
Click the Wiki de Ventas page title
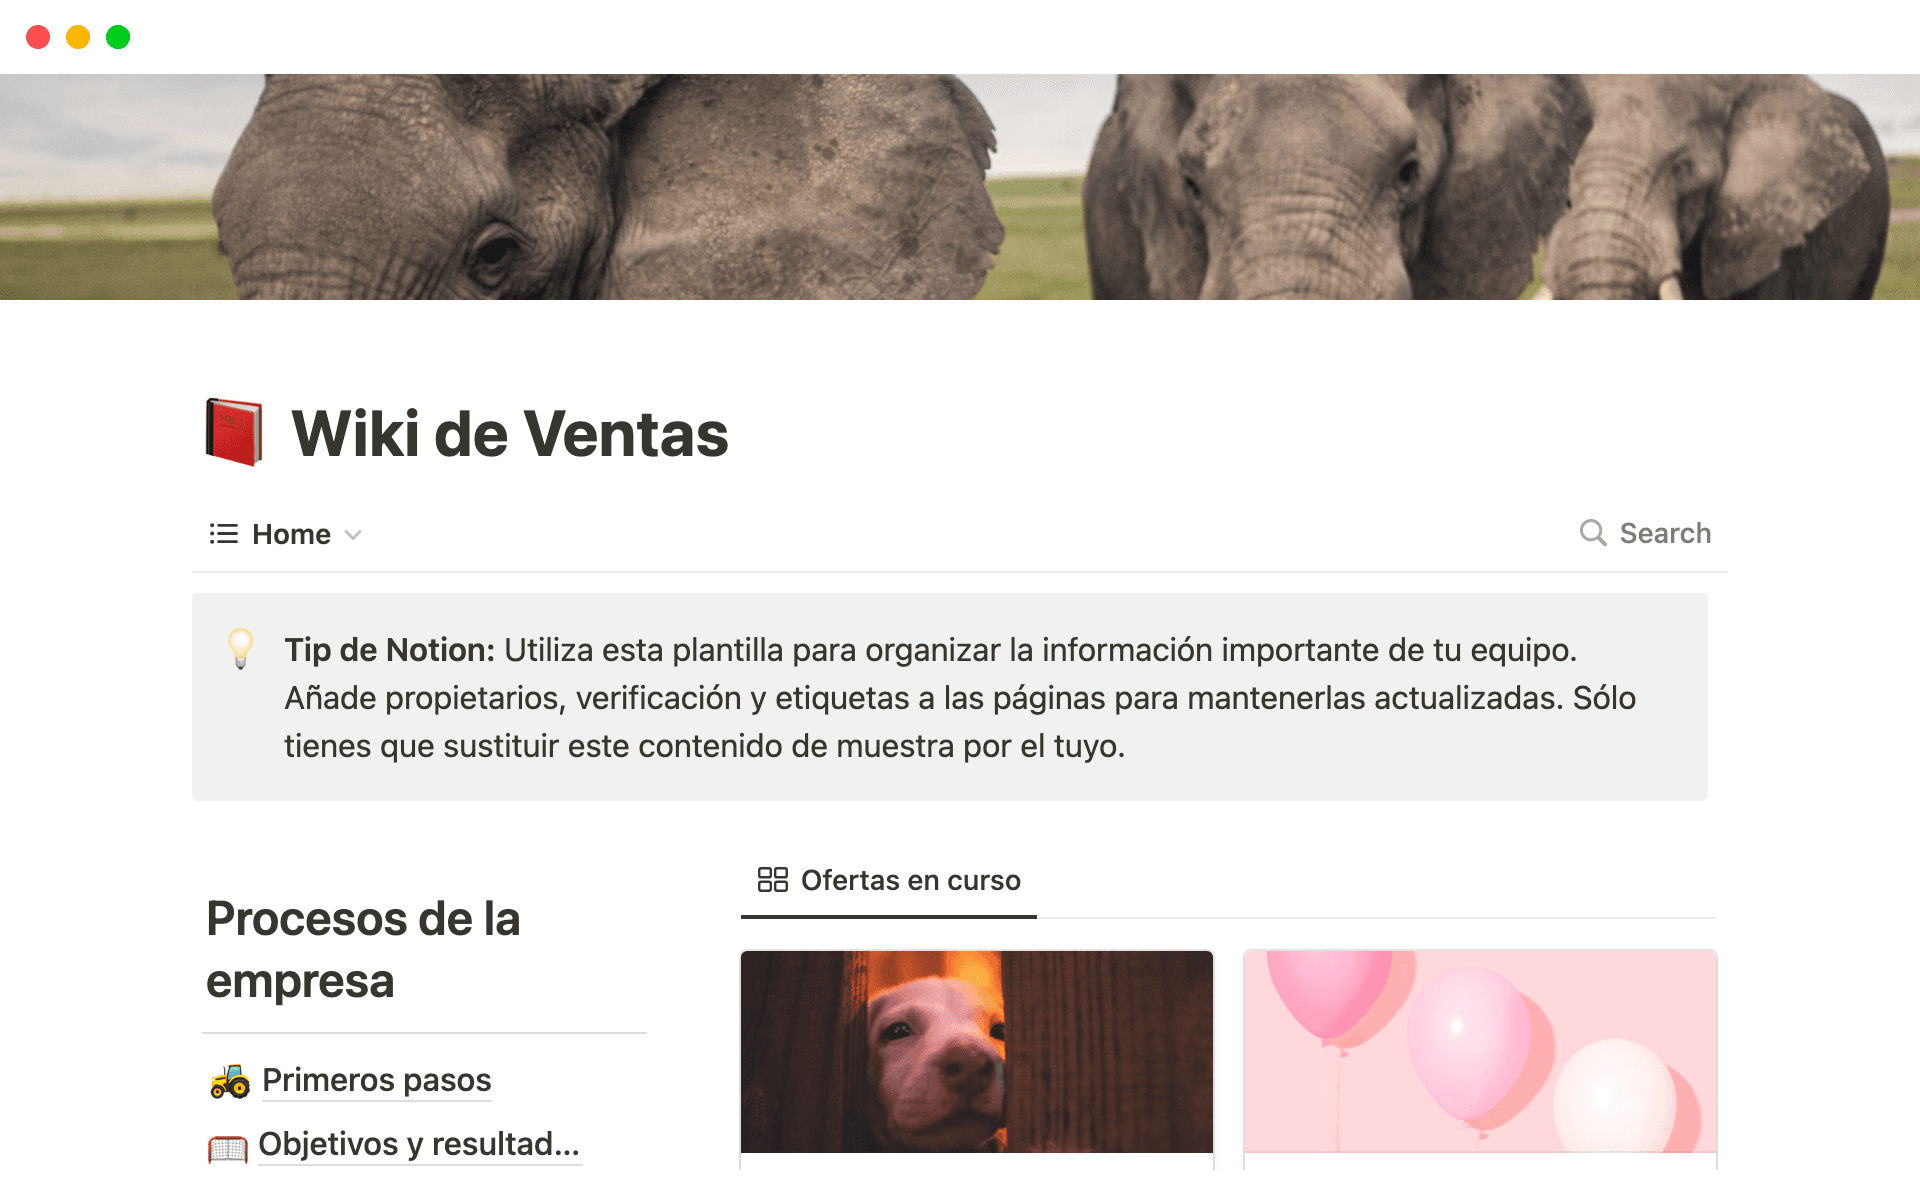point(510,434)
